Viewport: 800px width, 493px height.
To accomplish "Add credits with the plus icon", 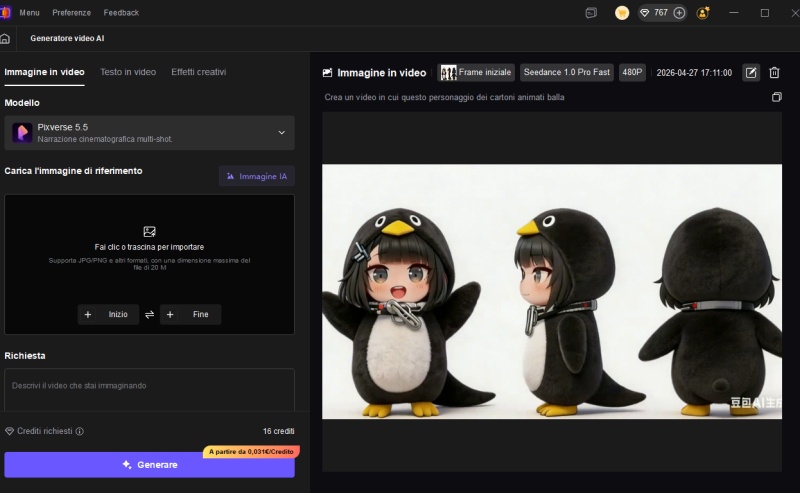I will pos(679,13).
